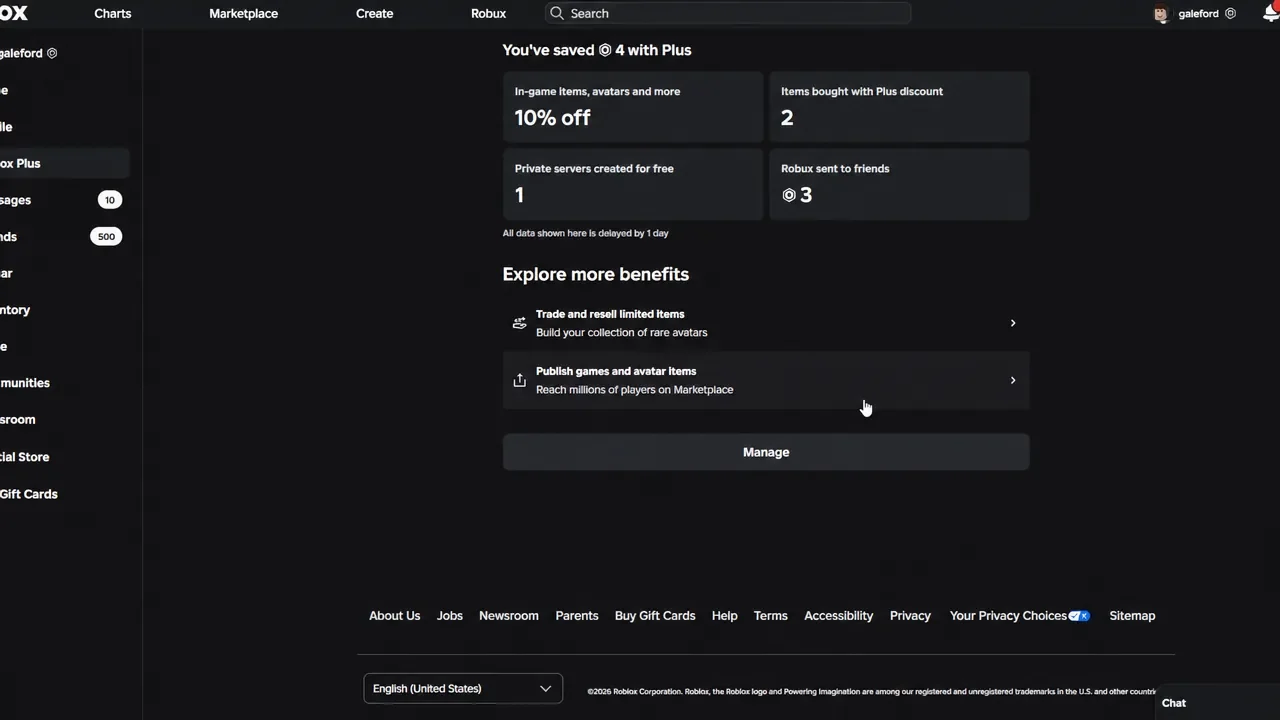Click the All data shown here is delayed note
Viewport: 1280px width, 720px height.
pos(586,233)
